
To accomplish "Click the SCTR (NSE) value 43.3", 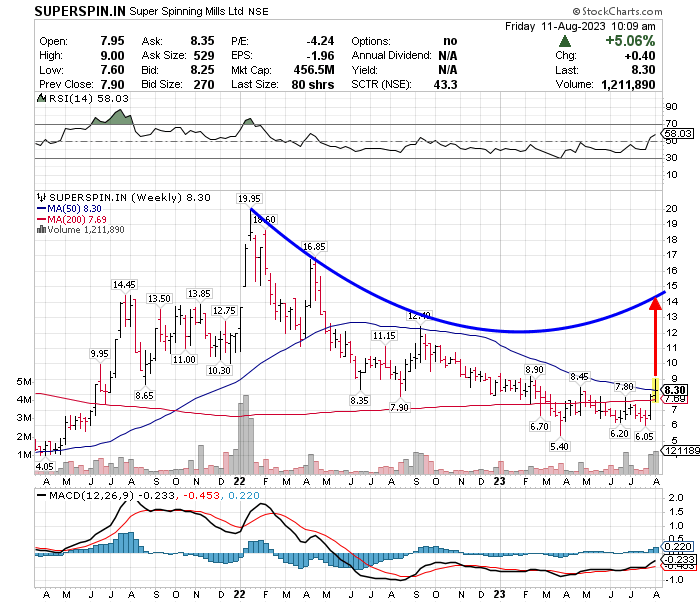I will pos(446,85).
